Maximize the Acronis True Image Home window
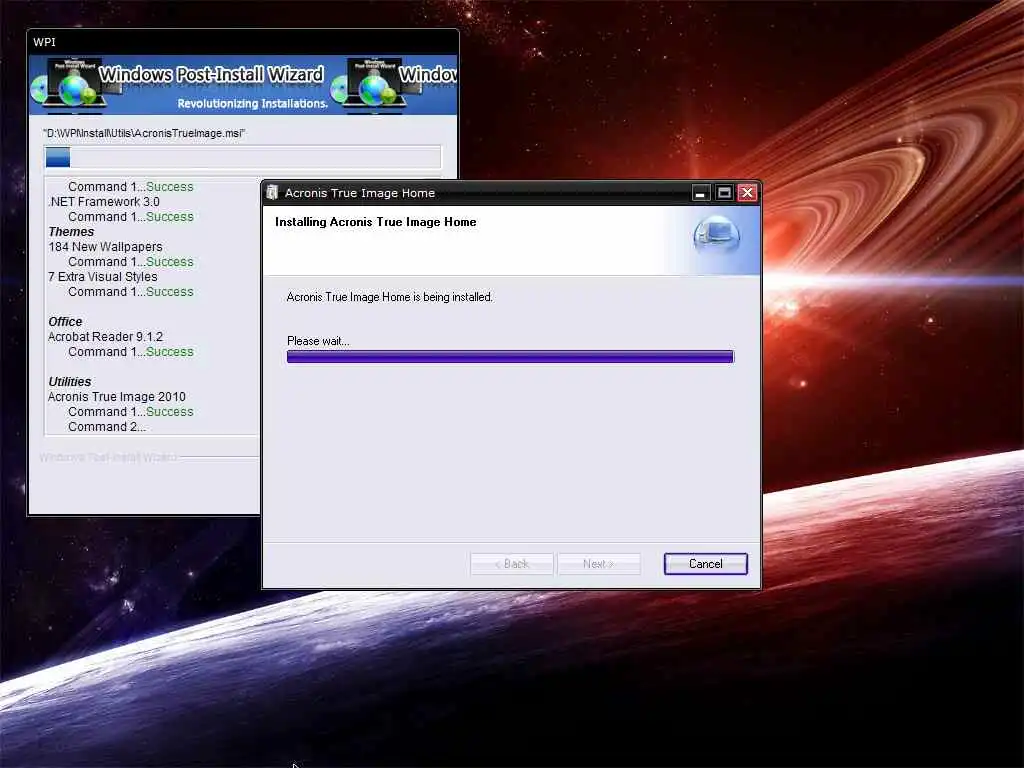The height and width of the screenshot is (768, 1024). [x=724, y=193]
